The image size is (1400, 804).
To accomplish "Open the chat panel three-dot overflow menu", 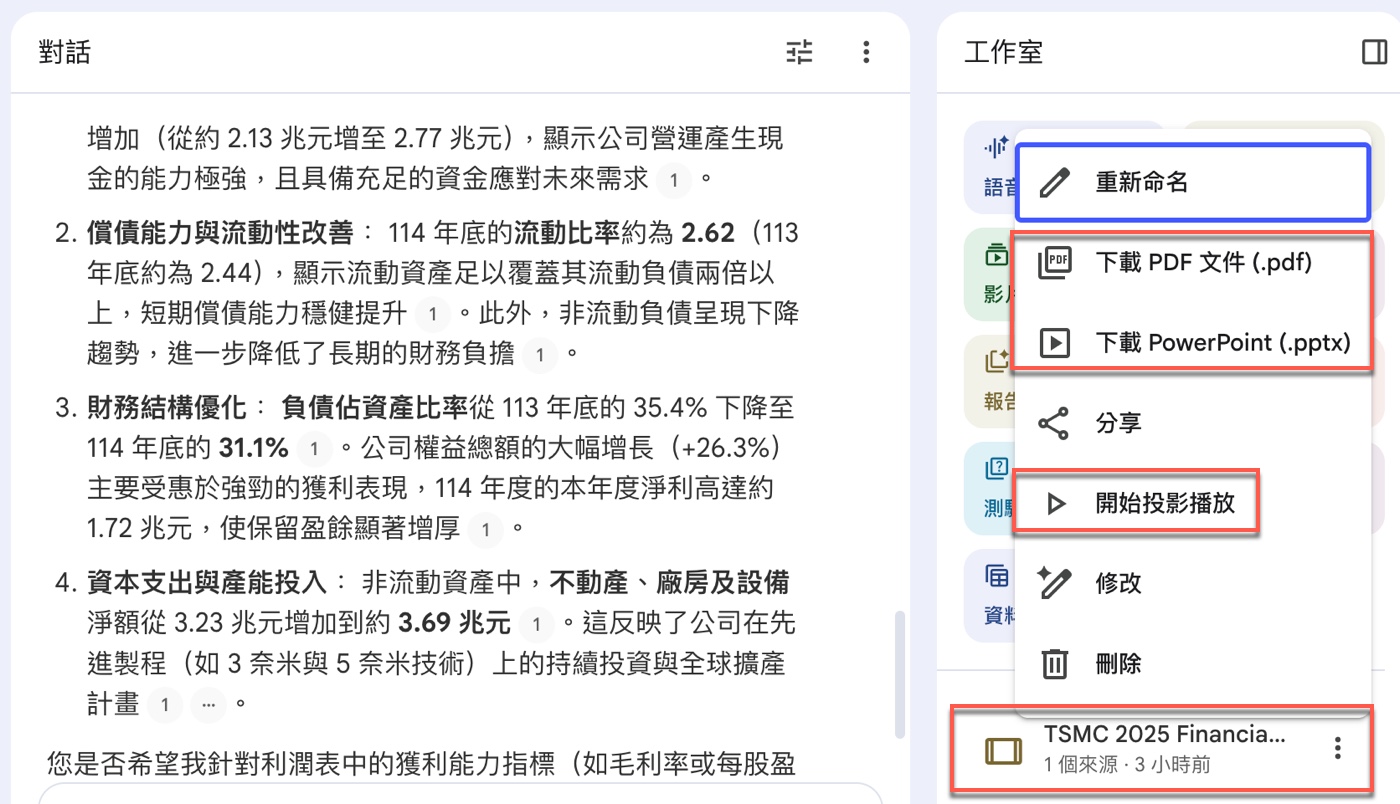I will [x=866, y=52].
